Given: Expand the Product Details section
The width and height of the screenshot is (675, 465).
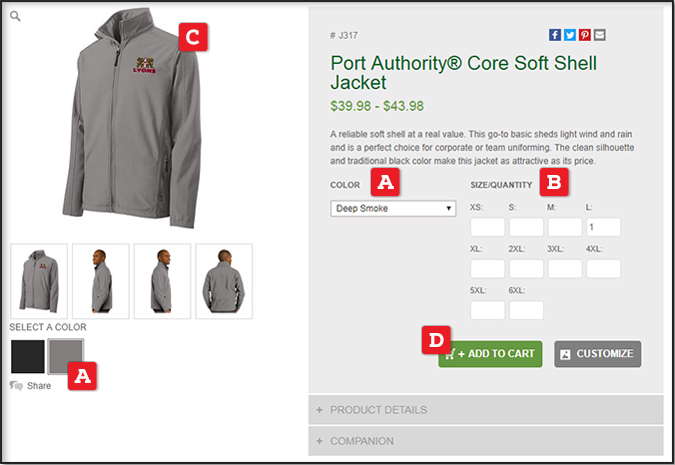Looking at the screenshot, I should coord(486,410).
